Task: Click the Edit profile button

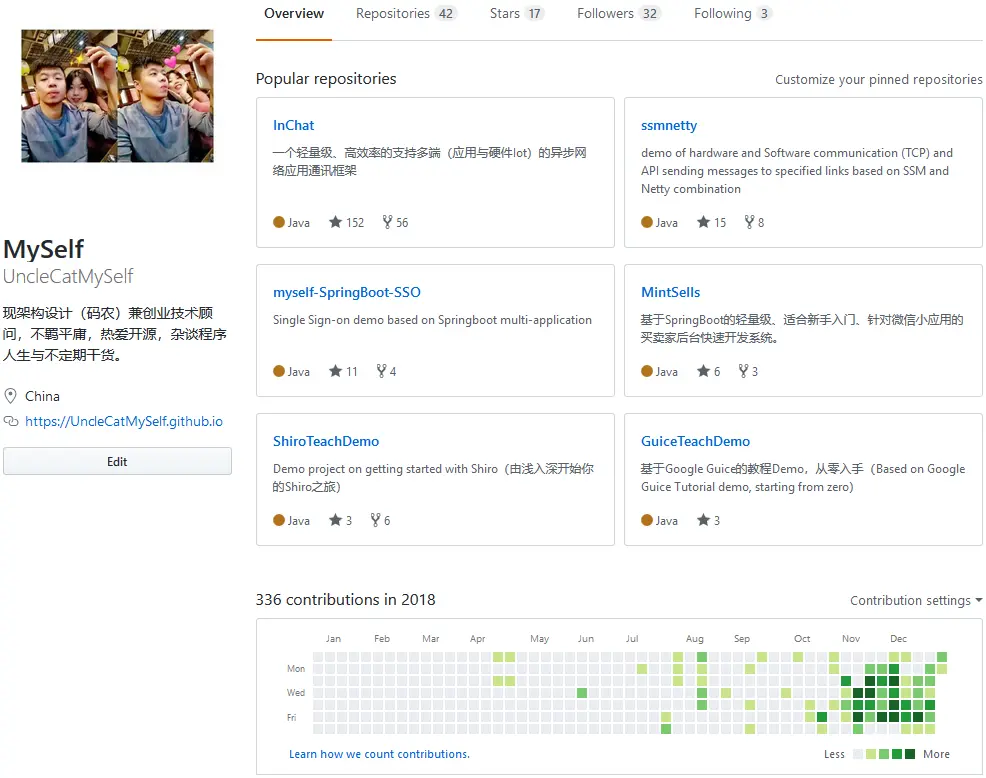Action: (x=117, y=462)
